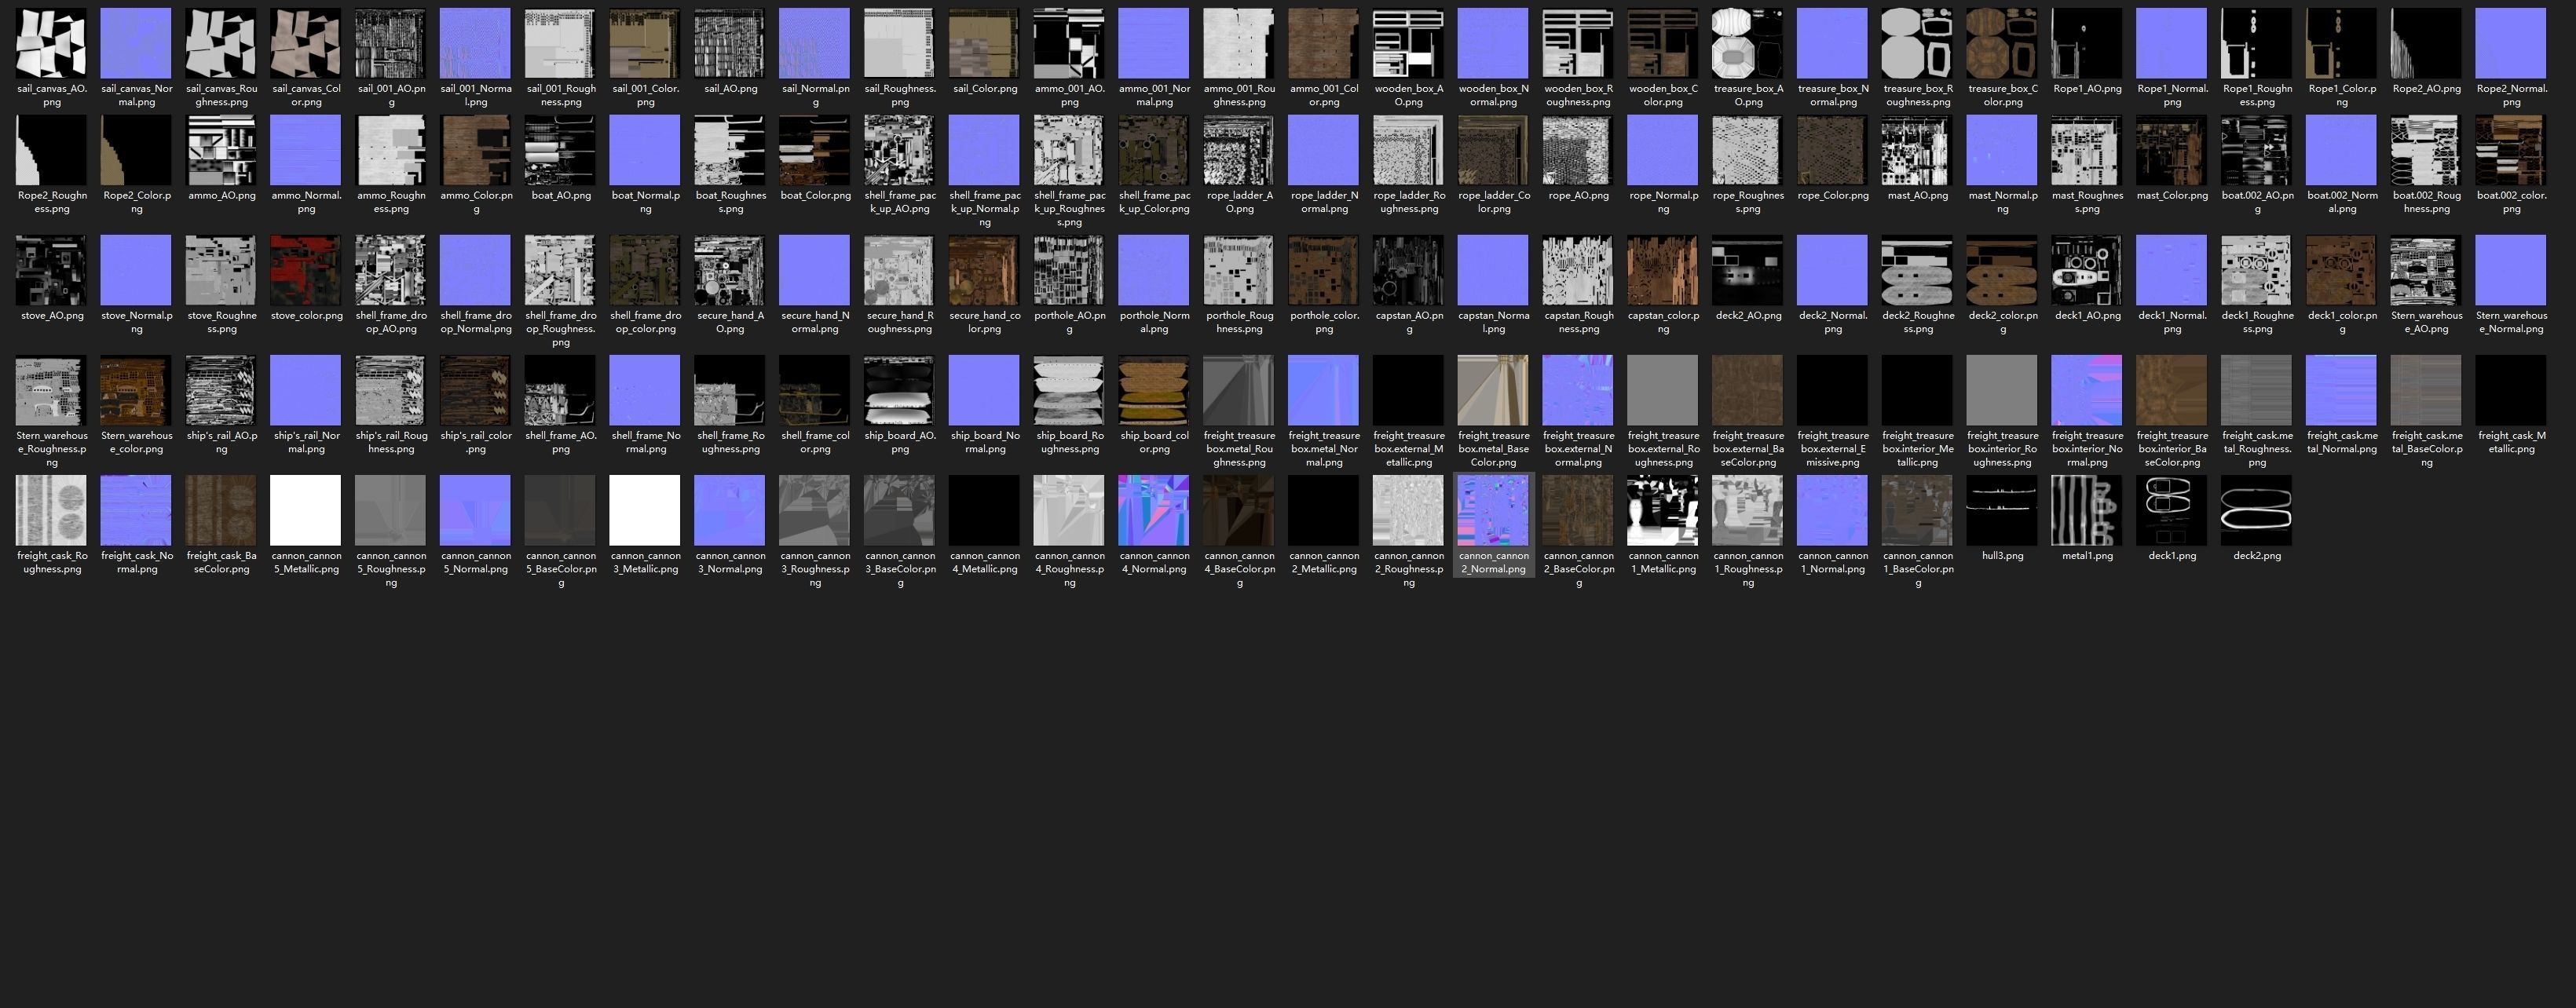Select the freight_cask_Roughness.png file
The image size is (2576, 1008).
click(x=51, y=511)
